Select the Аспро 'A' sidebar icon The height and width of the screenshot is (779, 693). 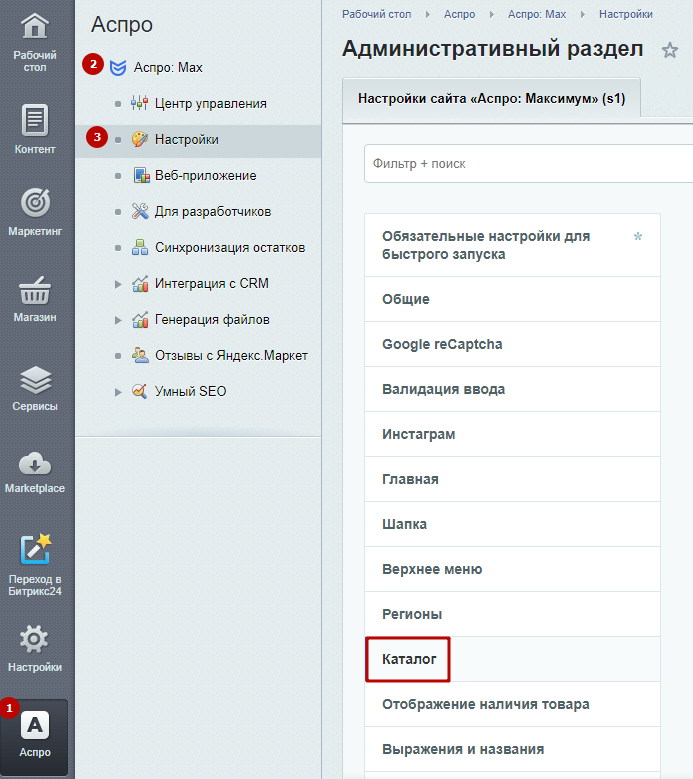click(x=35, y=726)
